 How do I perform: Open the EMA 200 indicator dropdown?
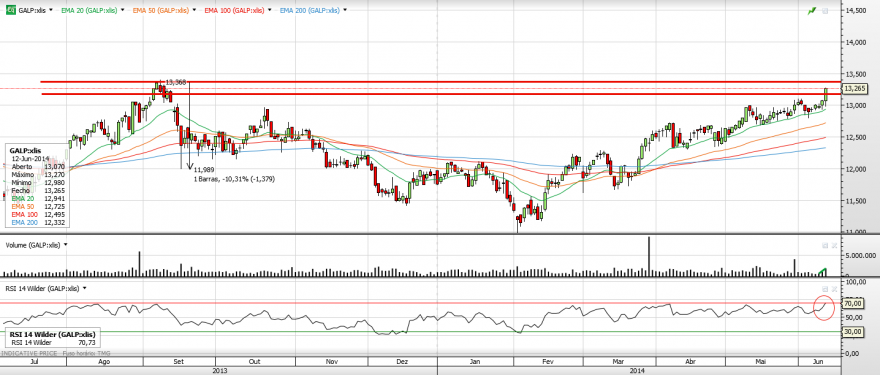click(345, 10)
